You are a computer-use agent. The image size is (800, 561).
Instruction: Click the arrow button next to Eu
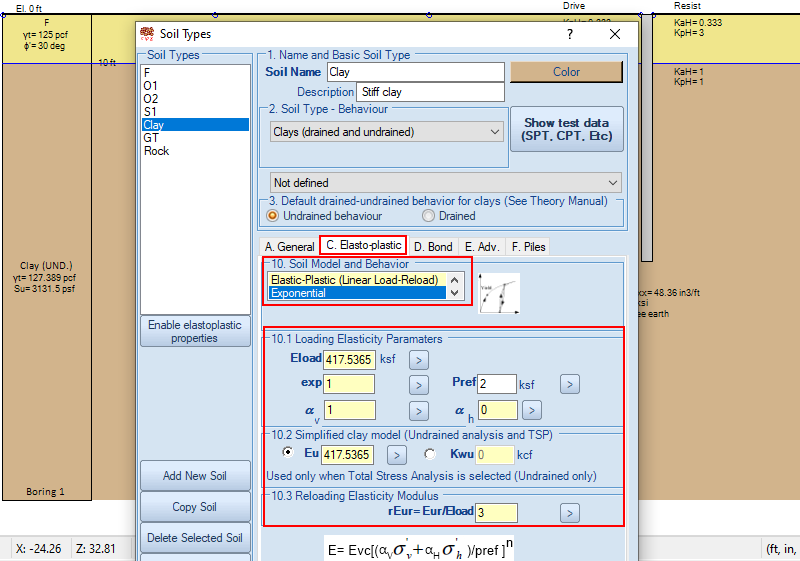(x=396, y=455)
